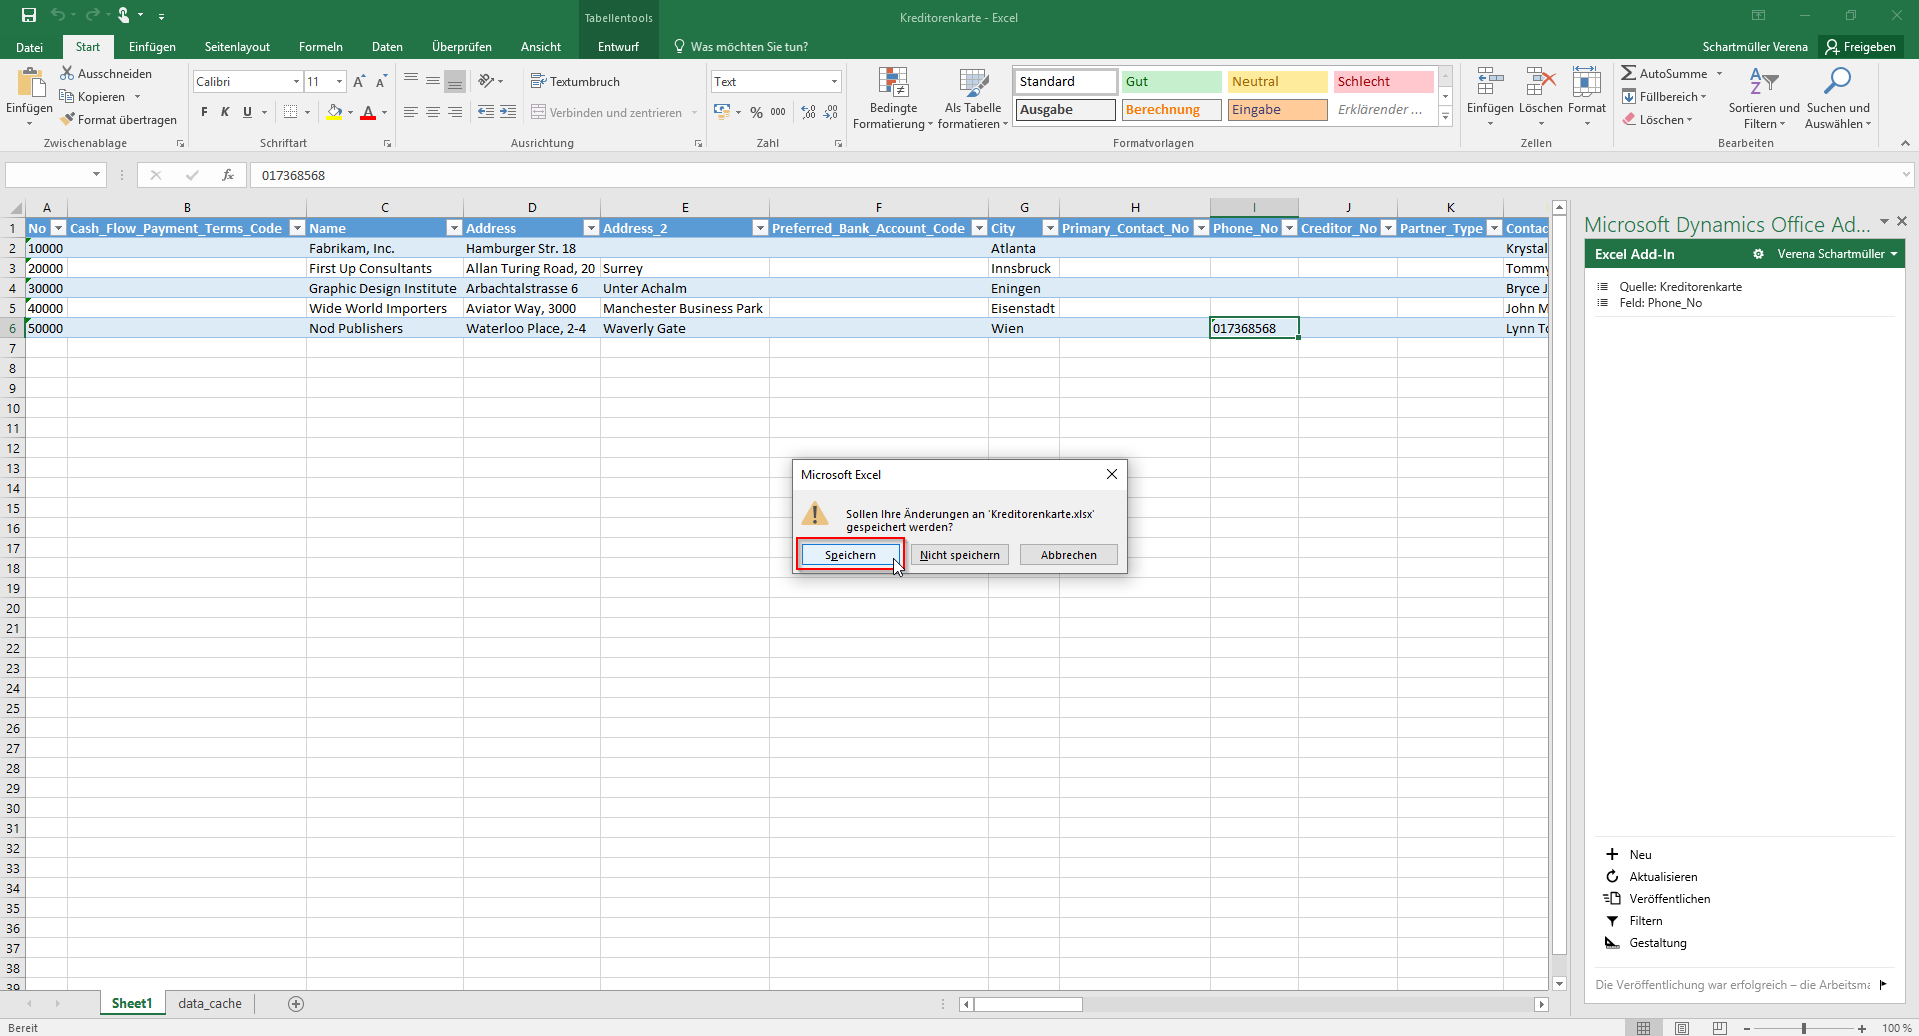Click the borders icon in Schriftart group
This screenshot has height=1036, width=1919.
click(290, 112)
